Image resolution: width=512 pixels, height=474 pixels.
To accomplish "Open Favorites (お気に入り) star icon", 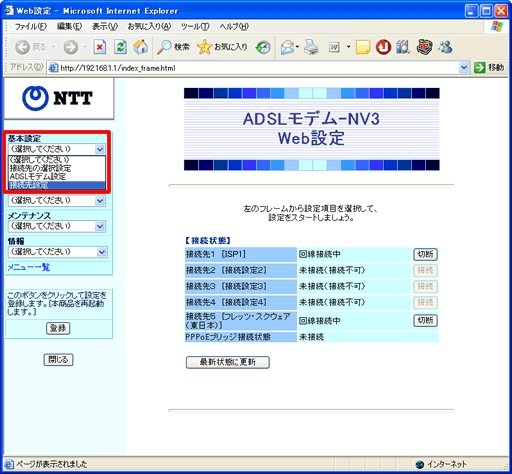I will (204, 47).
